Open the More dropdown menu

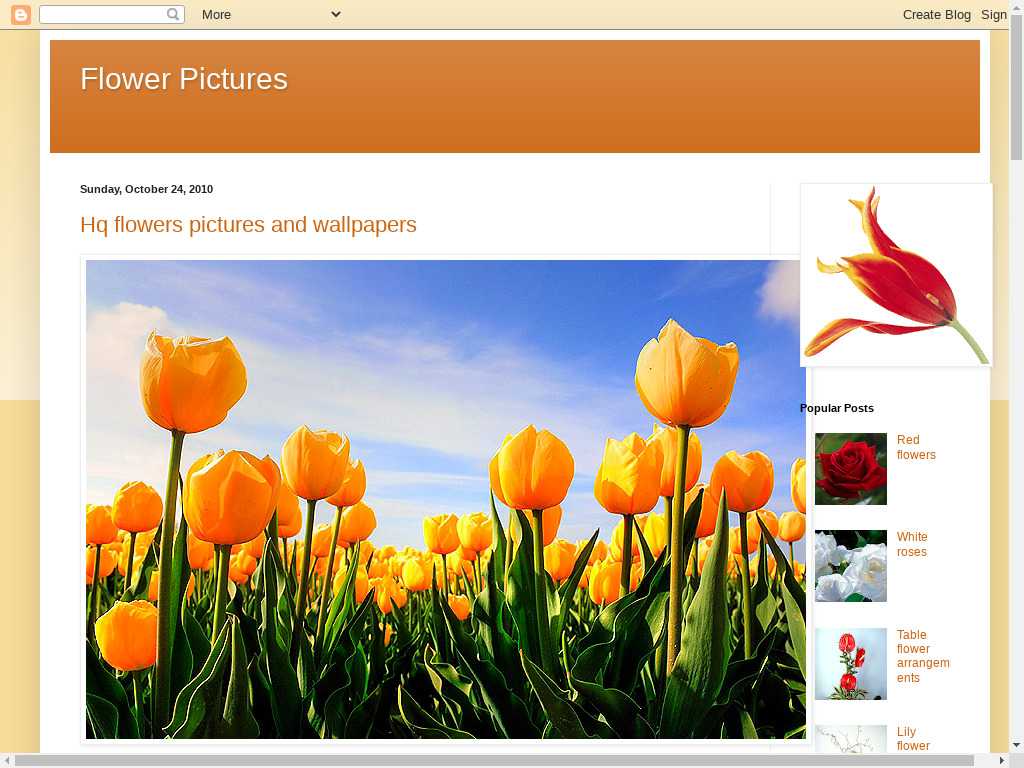pos(270,14)
